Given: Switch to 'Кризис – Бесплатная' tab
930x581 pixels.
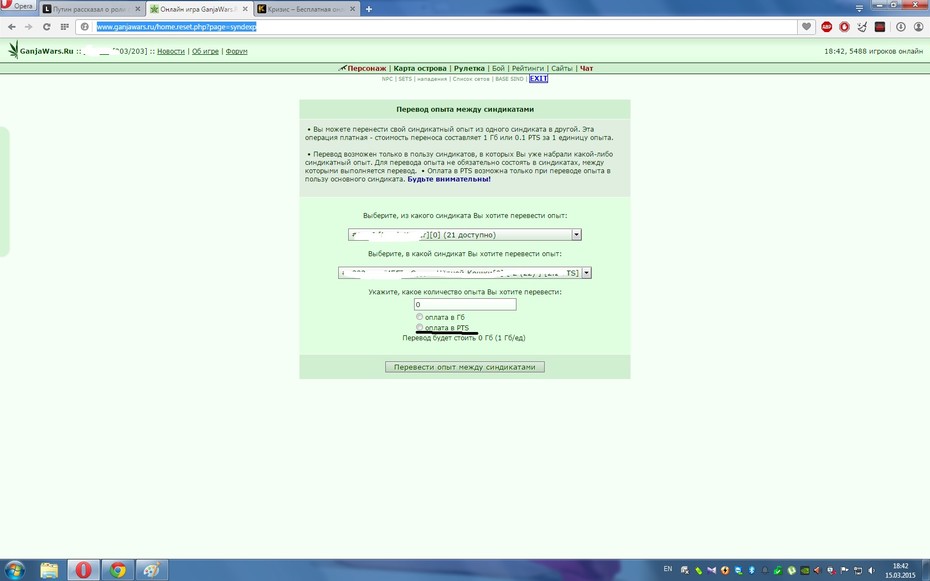Looking at the screenshot, I should [306, 9].
